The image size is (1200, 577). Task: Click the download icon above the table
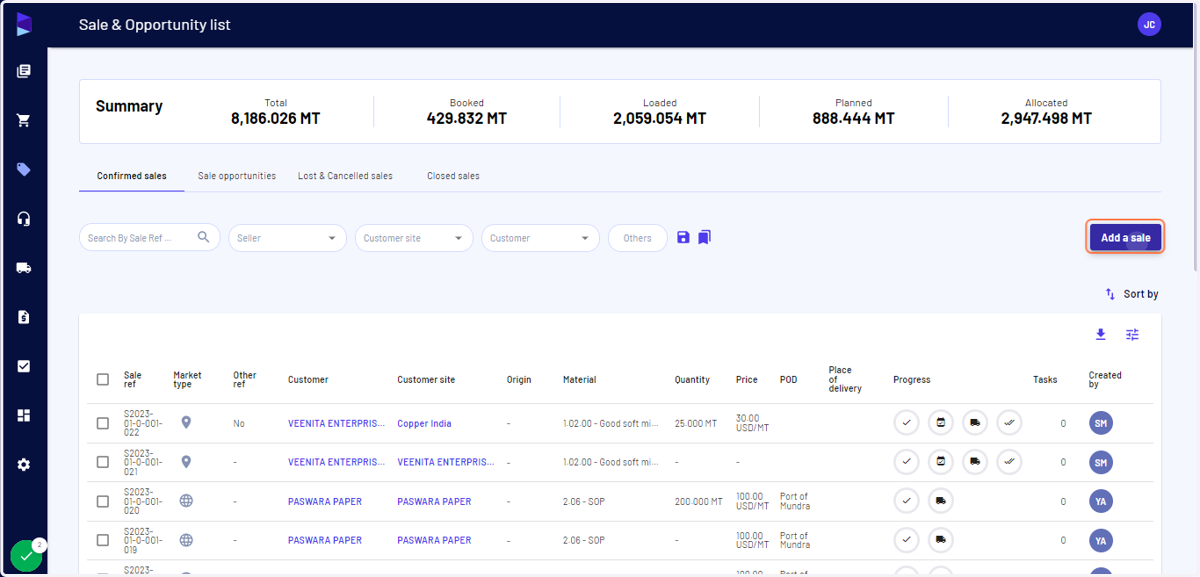click(x=1101, y=334)
